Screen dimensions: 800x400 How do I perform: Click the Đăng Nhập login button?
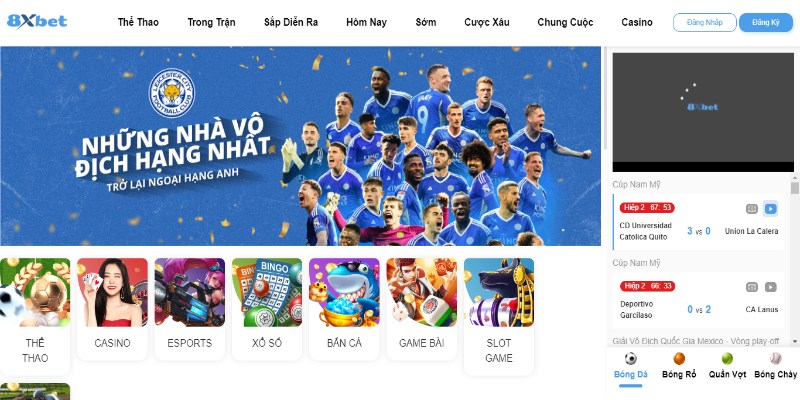705,22
